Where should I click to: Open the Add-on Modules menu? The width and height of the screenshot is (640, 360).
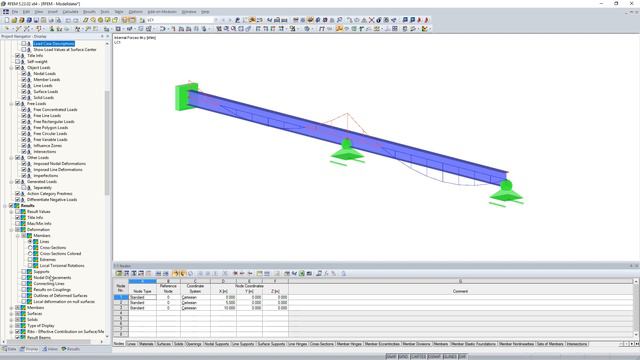[x=162, y=12]
